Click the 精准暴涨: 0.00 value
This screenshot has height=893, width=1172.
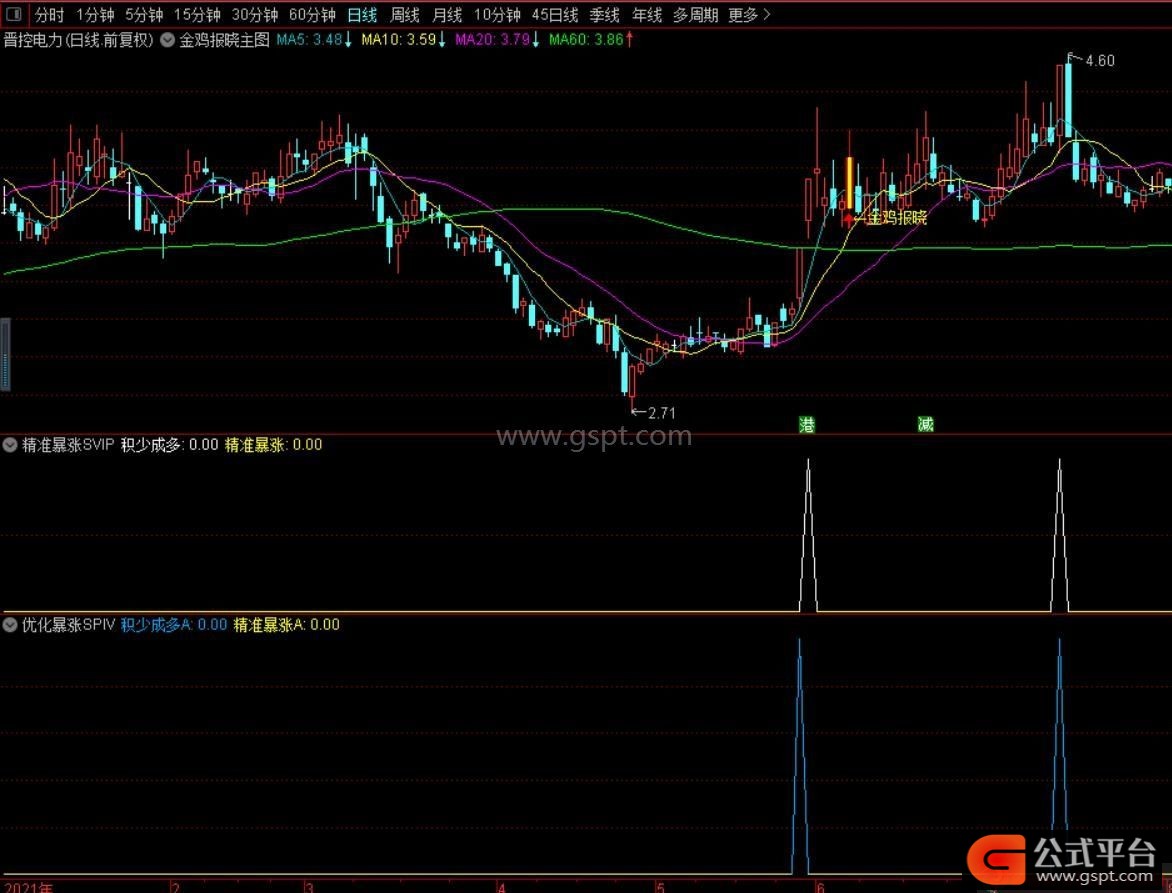[274, 445]
